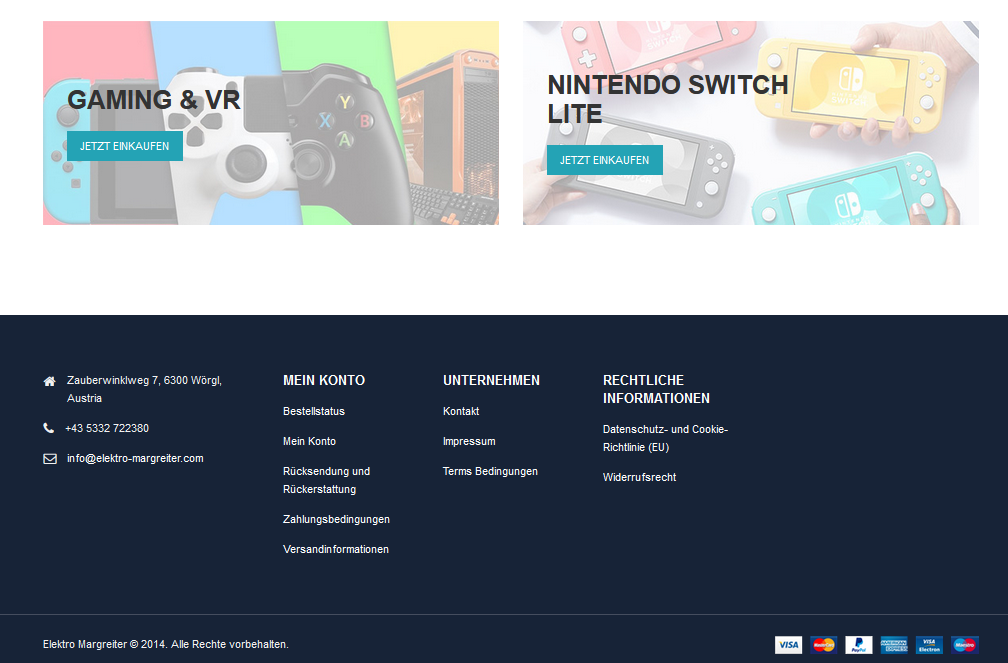Click the Elektro Margreiter copyright notice

point(166,644)
